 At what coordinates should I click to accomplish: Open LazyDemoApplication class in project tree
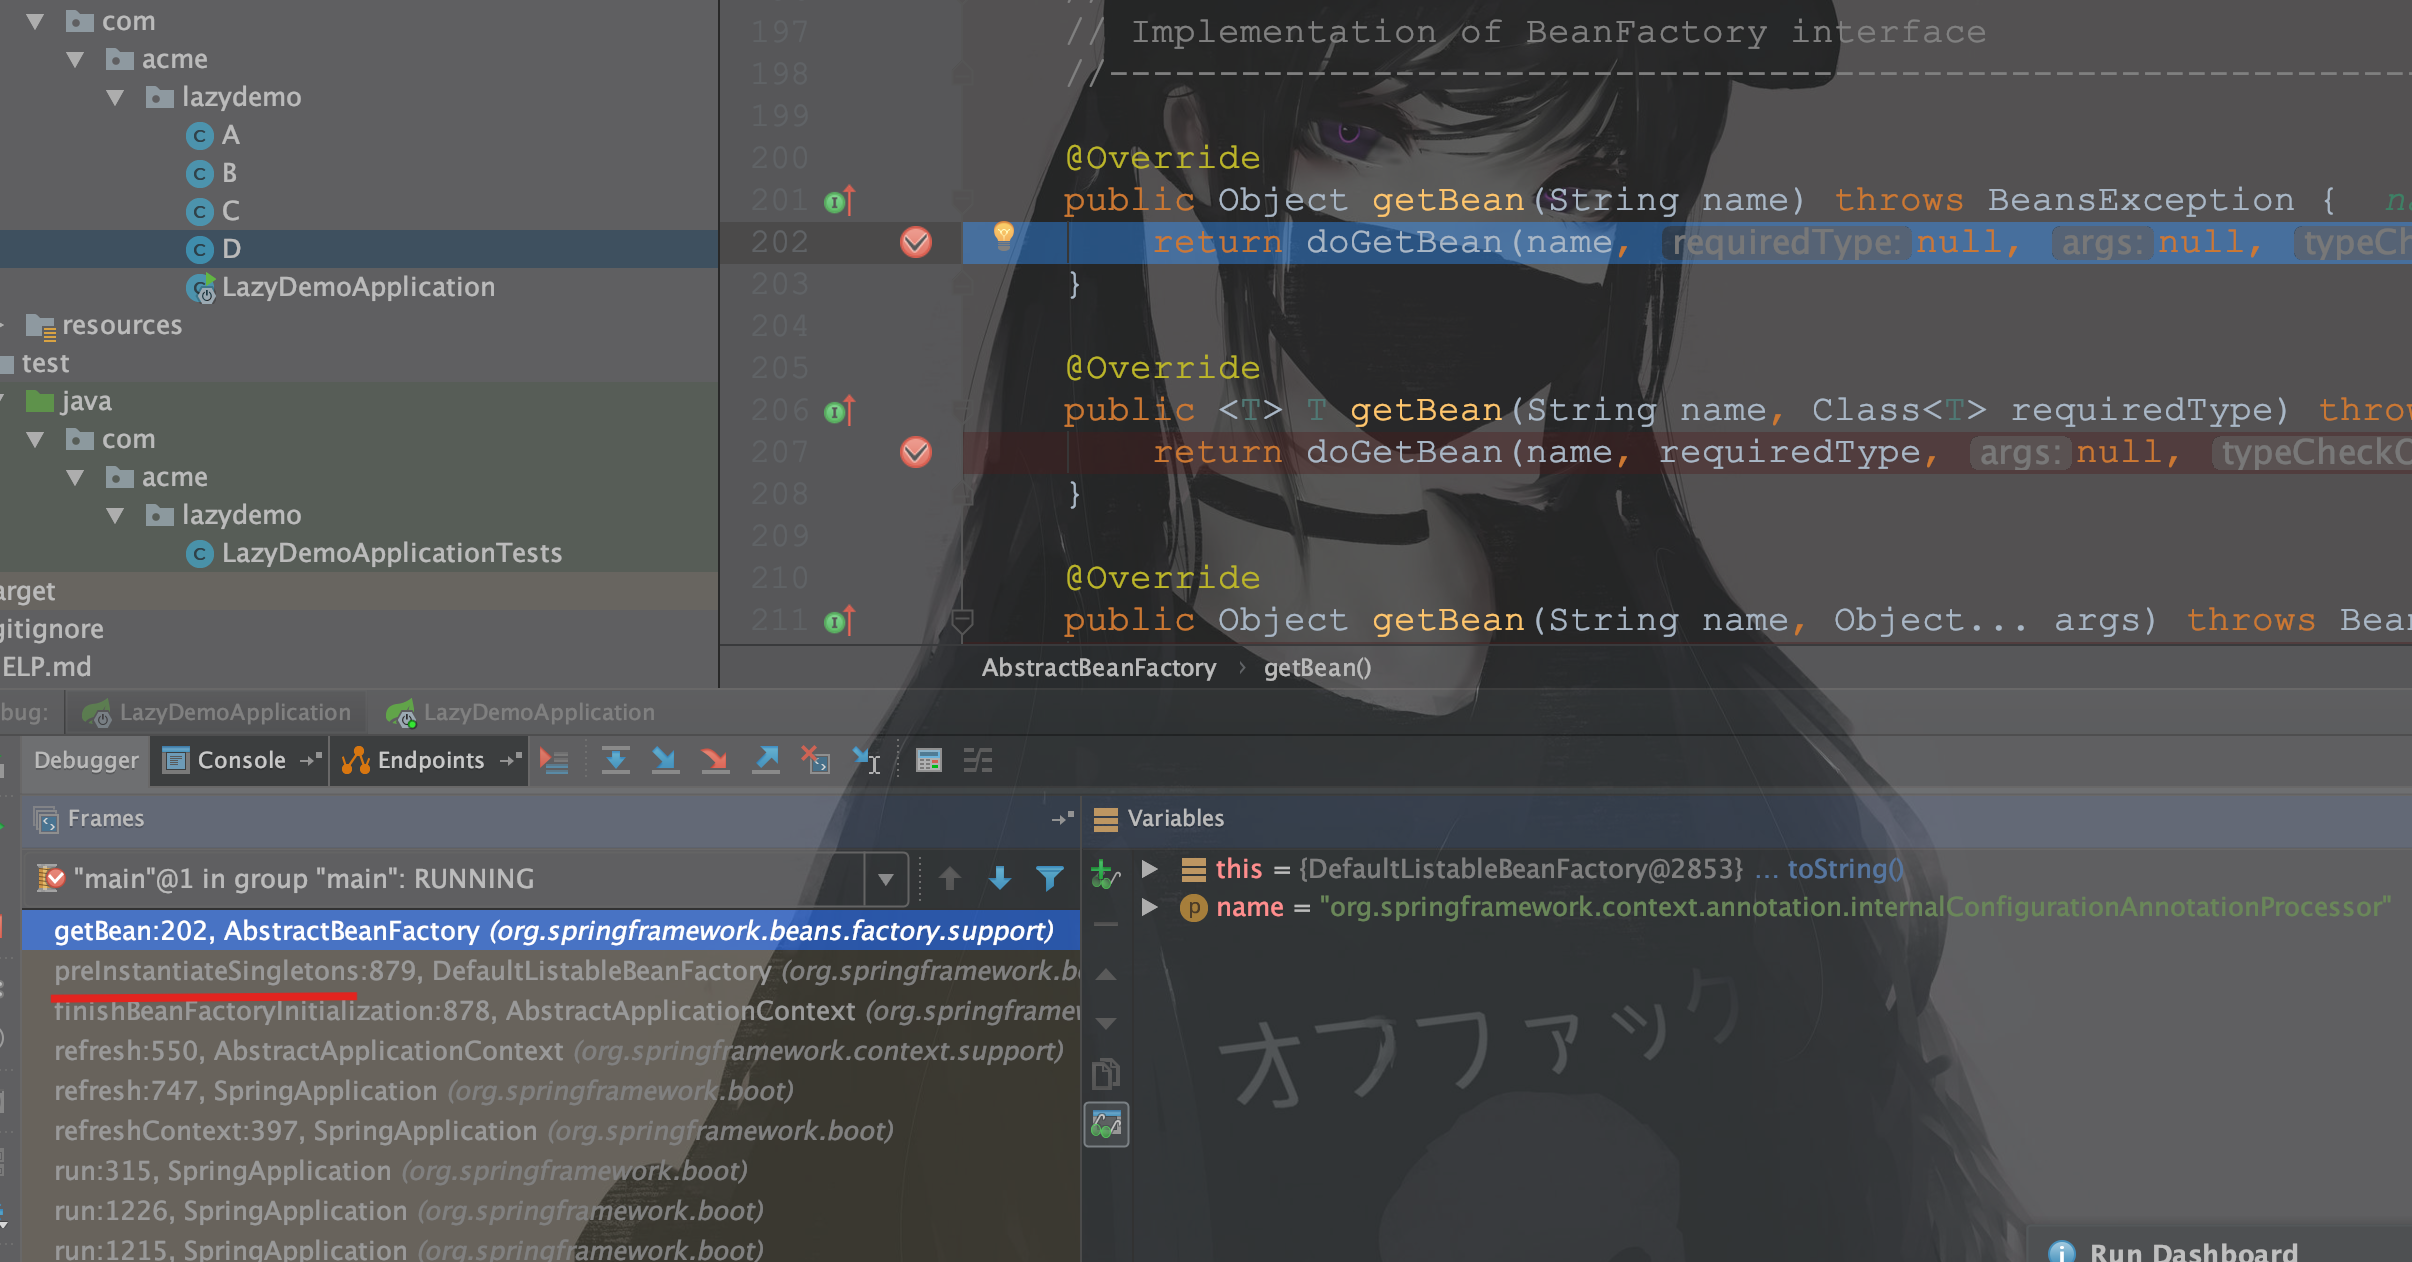coord(357,287)
